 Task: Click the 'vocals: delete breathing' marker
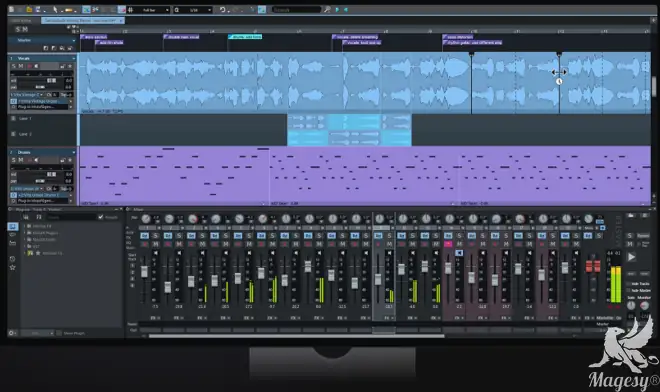[355, 37]
